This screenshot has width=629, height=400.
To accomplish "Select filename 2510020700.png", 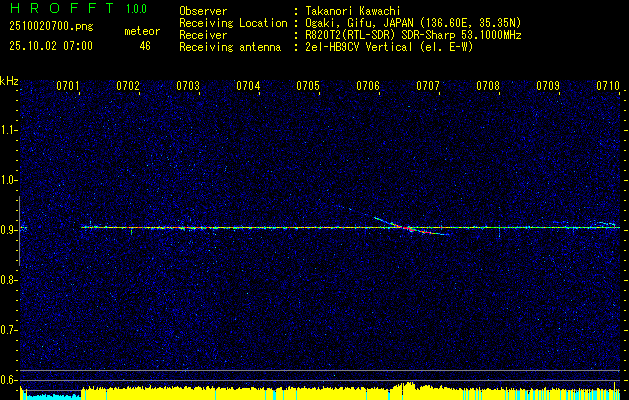I will (51, 27).
